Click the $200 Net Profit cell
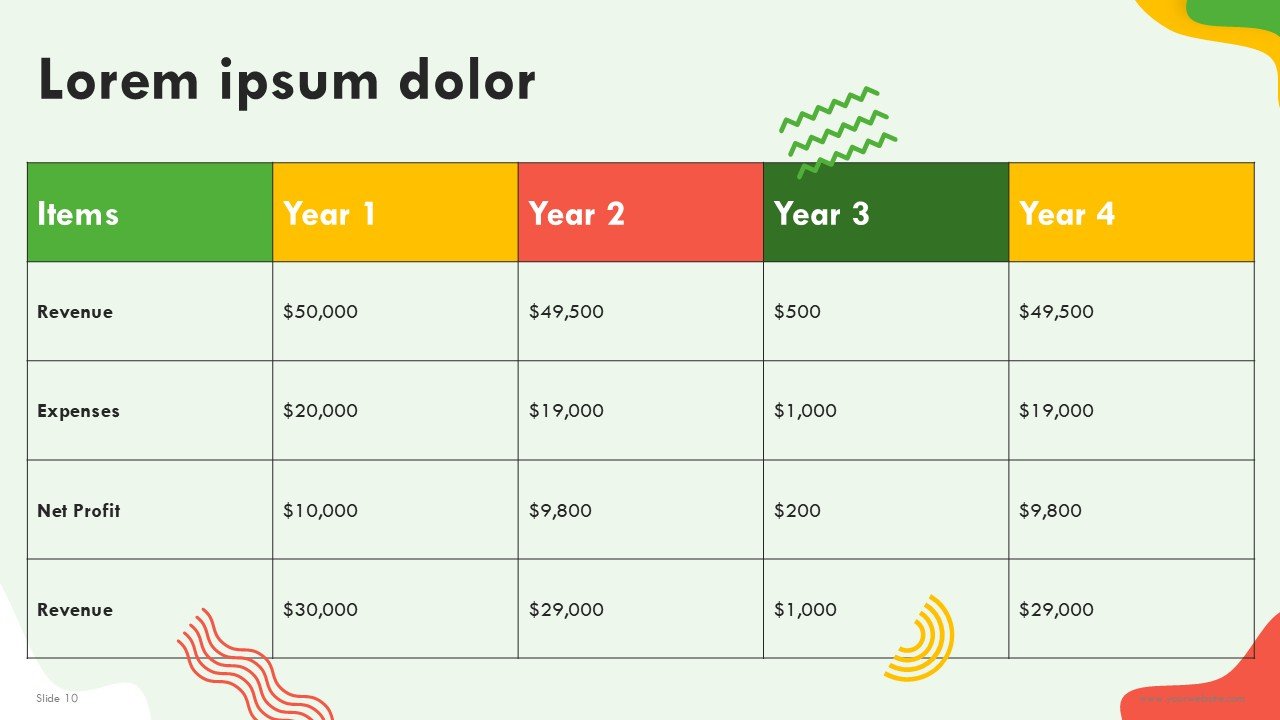Image resolution: width=1280 pixels, height=720 pixels. click(886, 510)
